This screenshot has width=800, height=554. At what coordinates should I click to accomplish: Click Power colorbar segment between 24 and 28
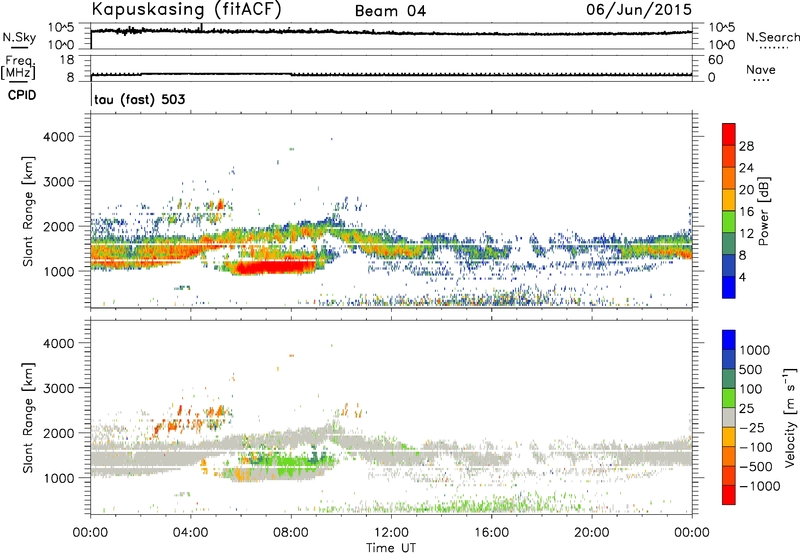(x=729, y=156)
